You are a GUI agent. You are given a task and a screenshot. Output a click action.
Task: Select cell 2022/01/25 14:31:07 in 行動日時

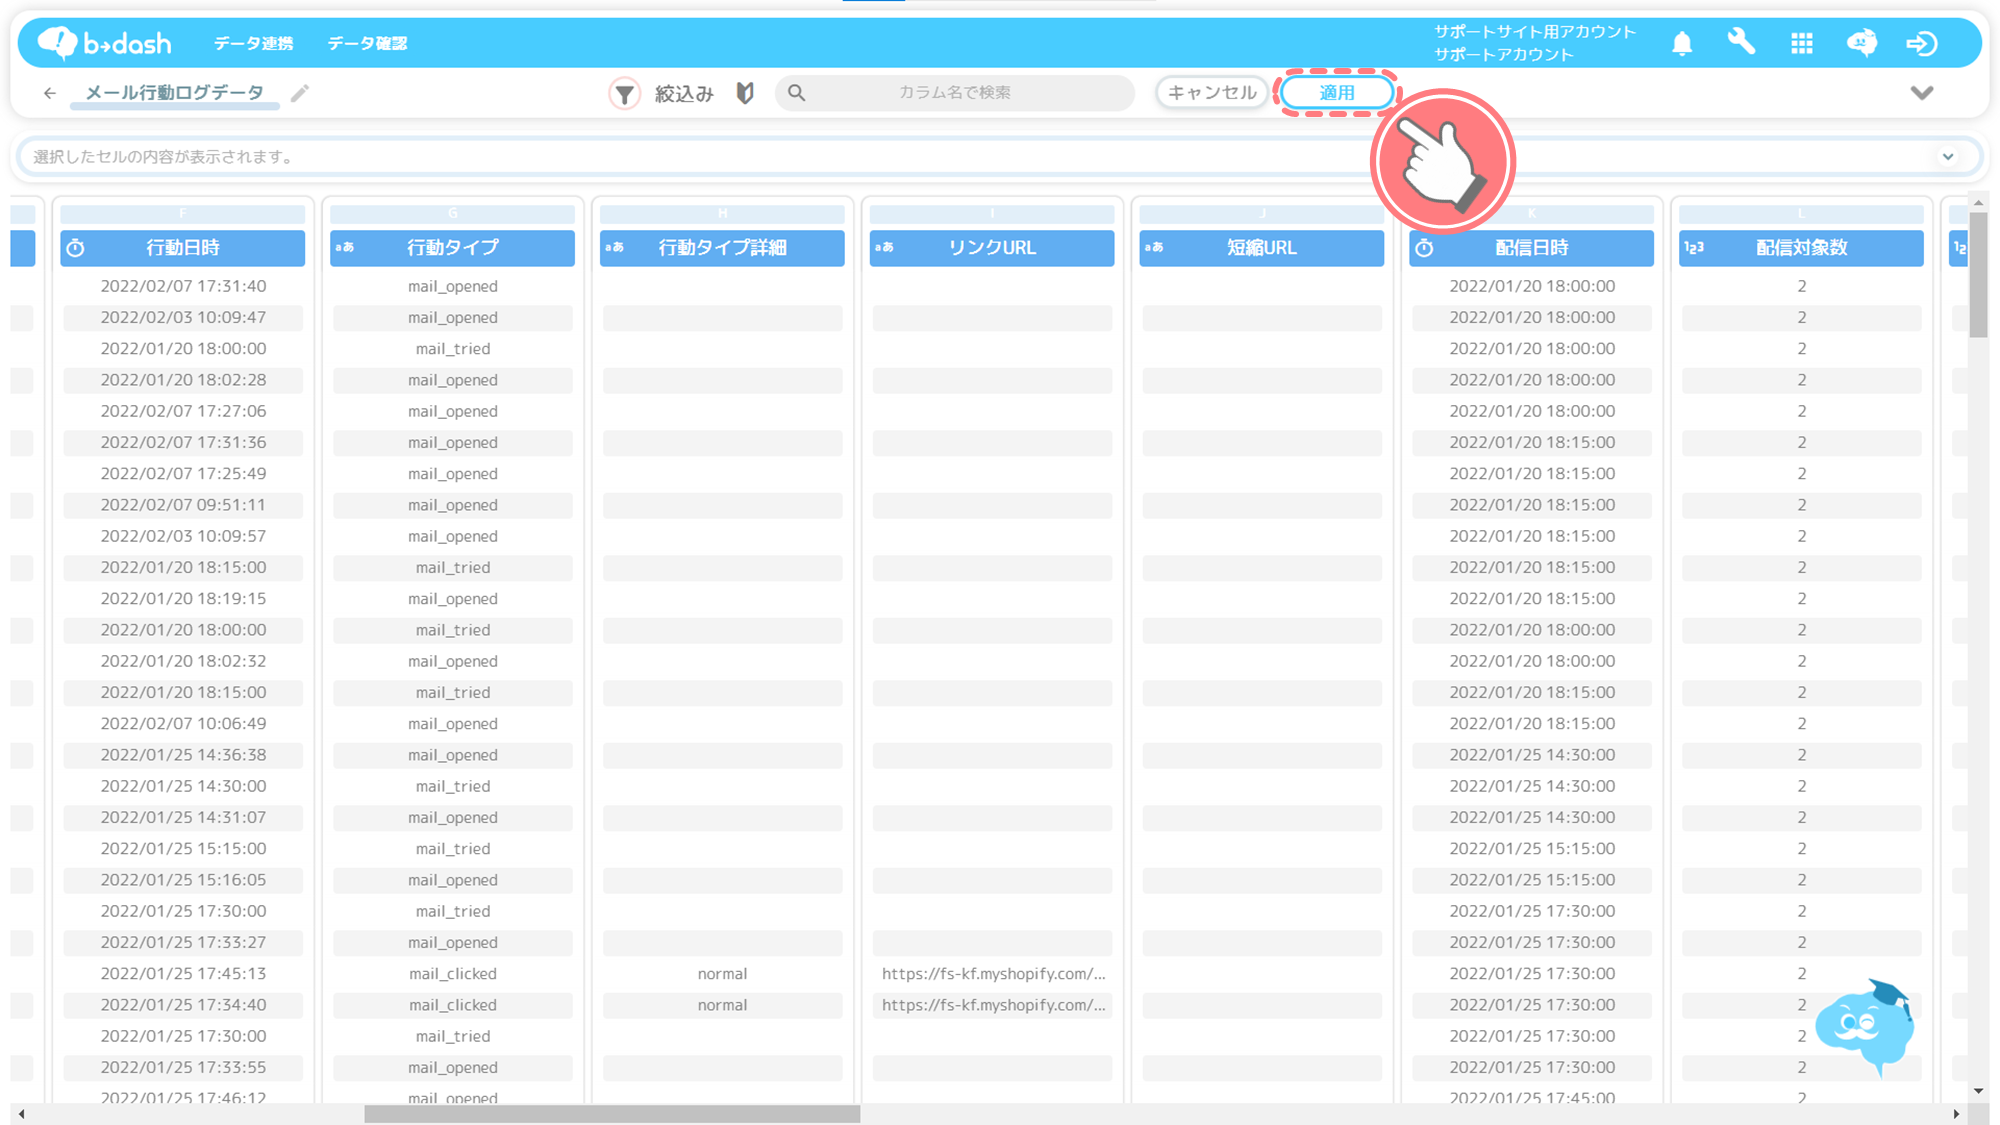click(183, 818)
